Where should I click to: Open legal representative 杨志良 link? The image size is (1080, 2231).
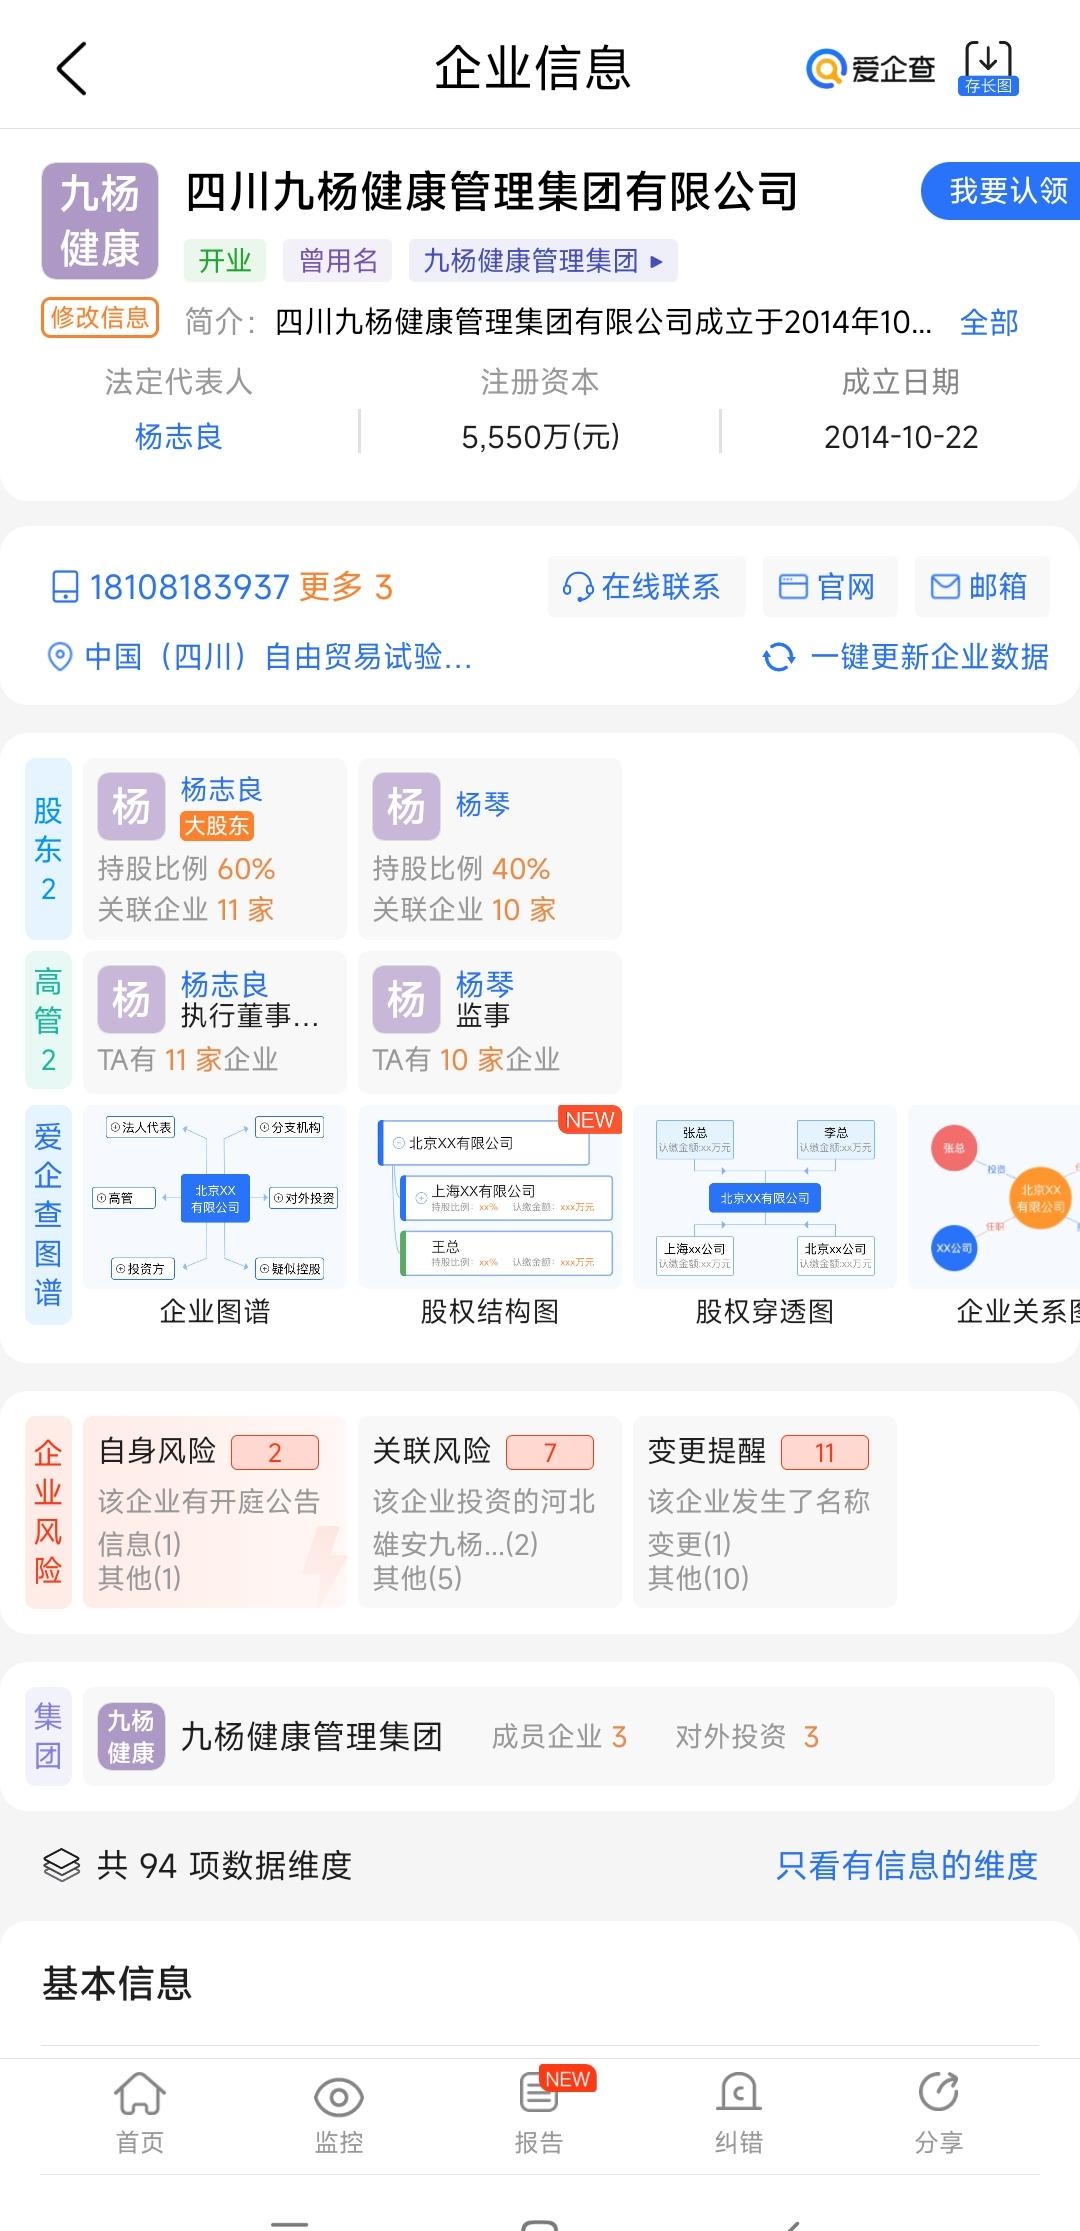click(178, 437)
